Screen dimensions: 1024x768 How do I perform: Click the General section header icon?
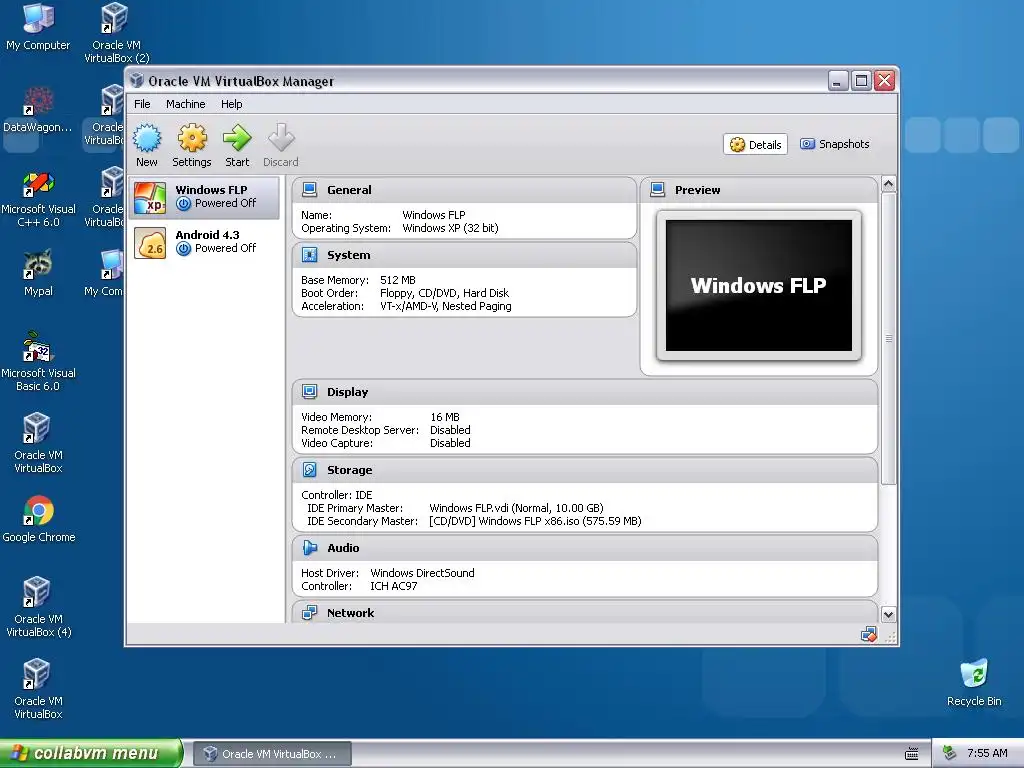tap(310, 190)
